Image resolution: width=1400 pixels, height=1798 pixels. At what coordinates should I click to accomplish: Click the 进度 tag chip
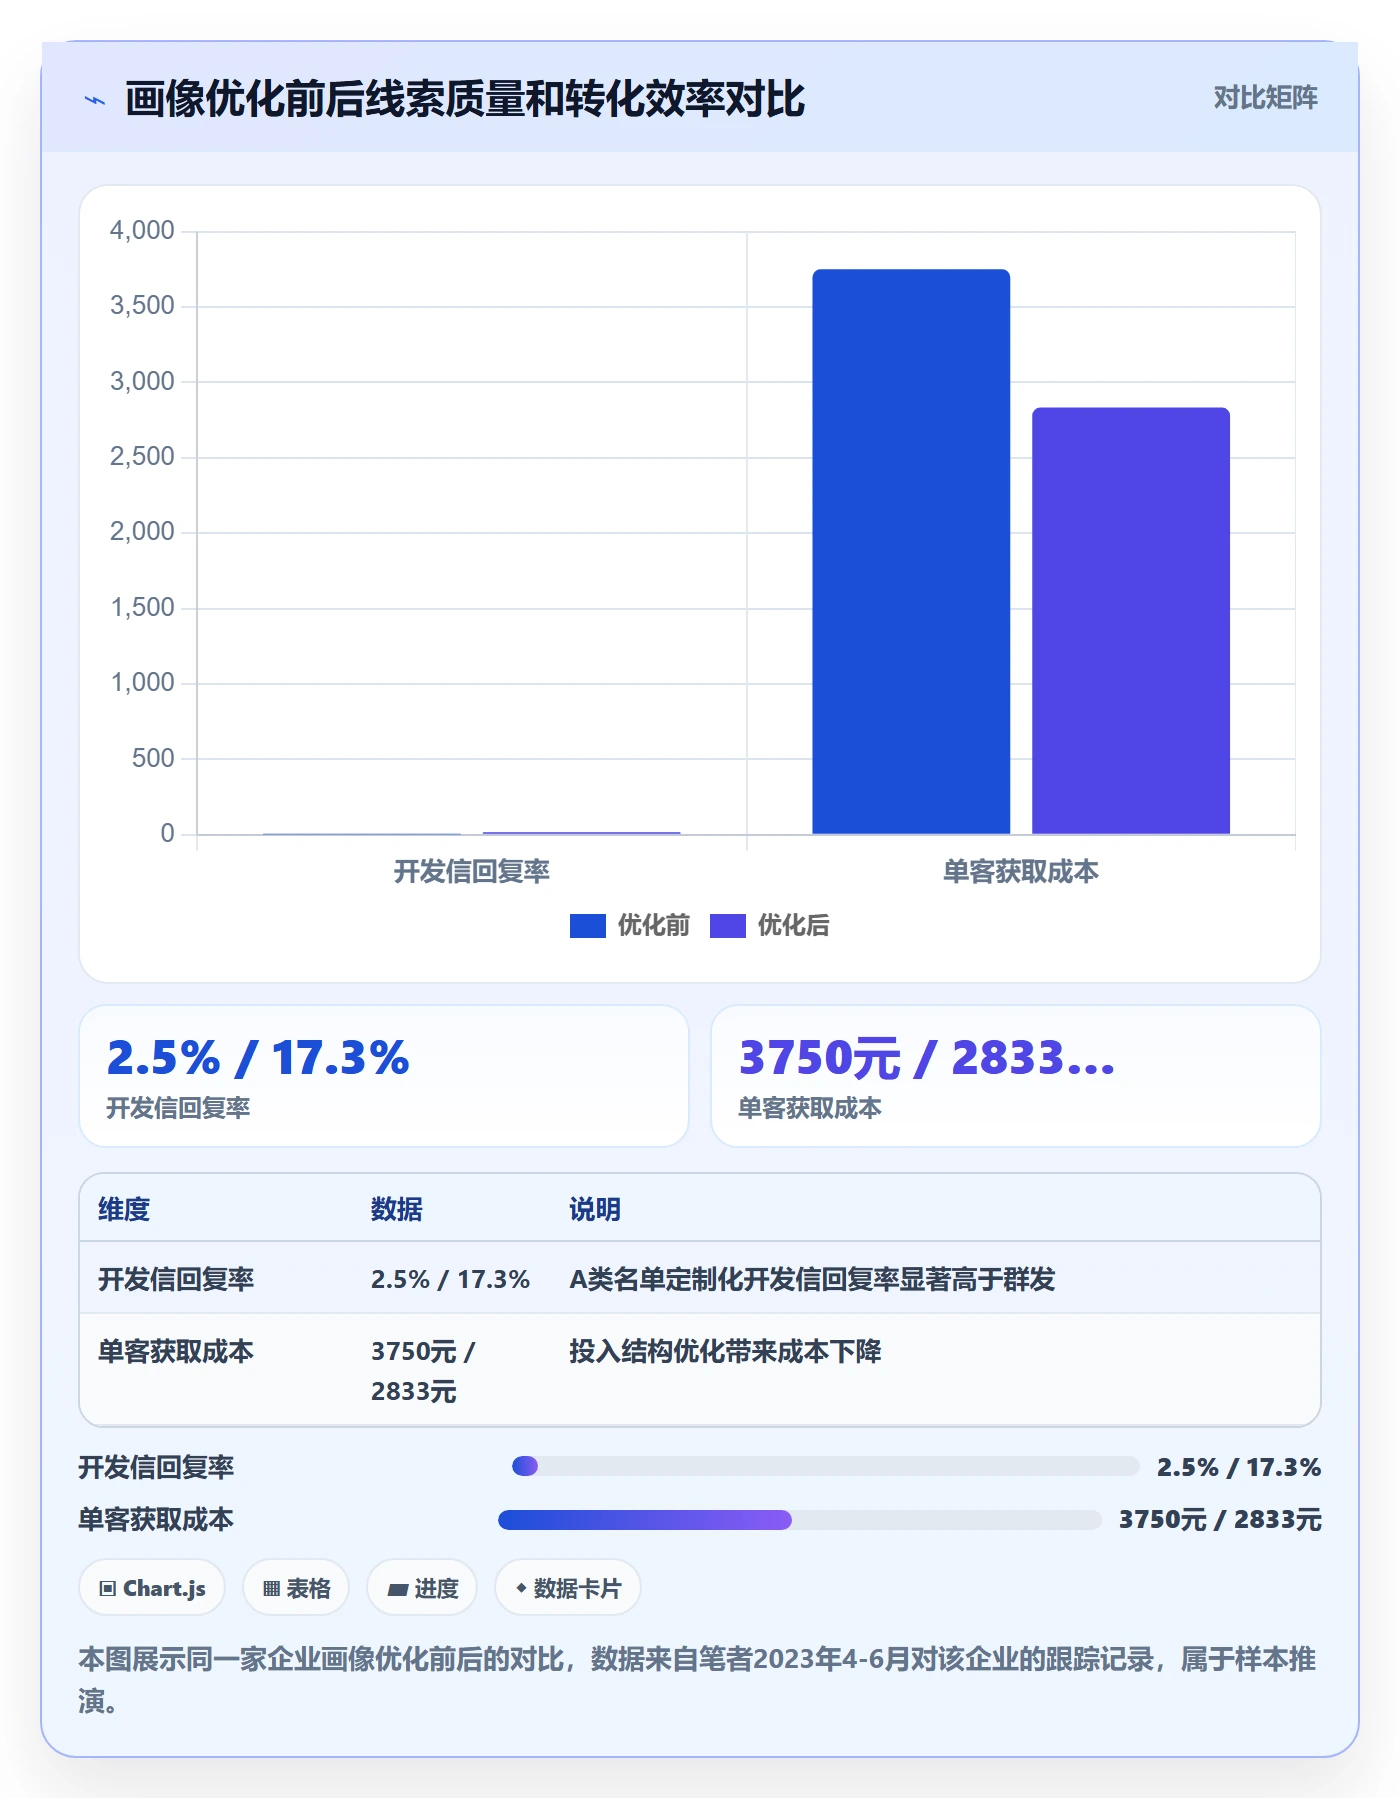coord(422,1588)
